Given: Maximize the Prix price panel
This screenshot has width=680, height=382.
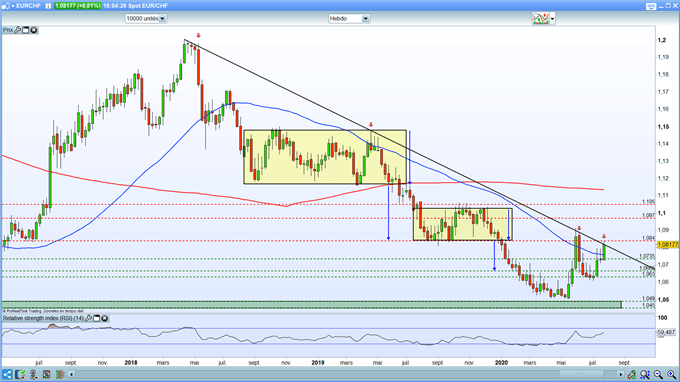Looking at the screenshot, I should click(26, 30).
